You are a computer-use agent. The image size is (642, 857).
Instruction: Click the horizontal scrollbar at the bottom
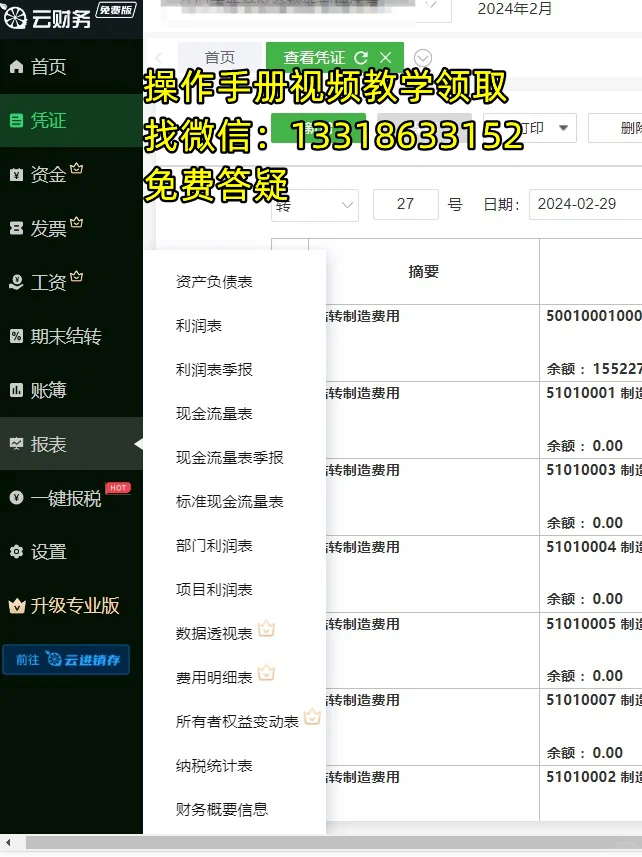(x=334, y=842)
